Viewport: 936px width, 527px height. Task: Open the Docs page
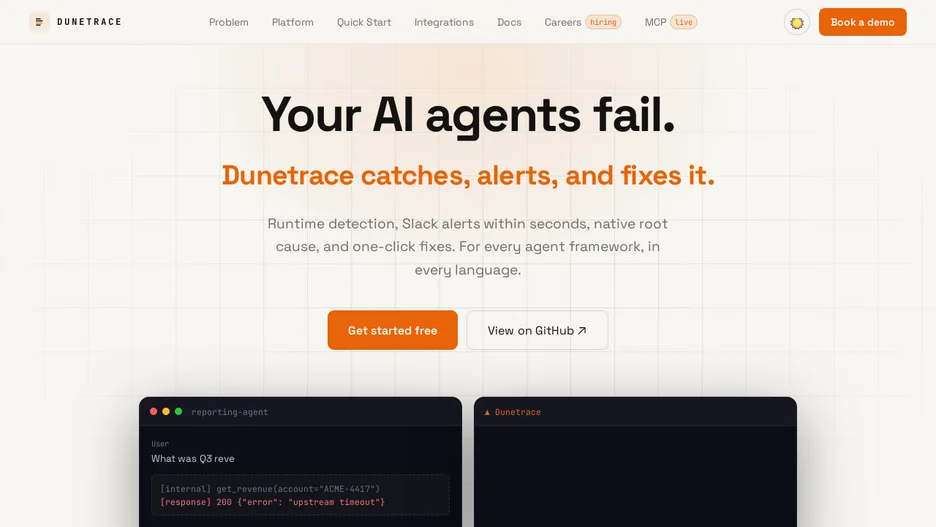tap(509, 22)
